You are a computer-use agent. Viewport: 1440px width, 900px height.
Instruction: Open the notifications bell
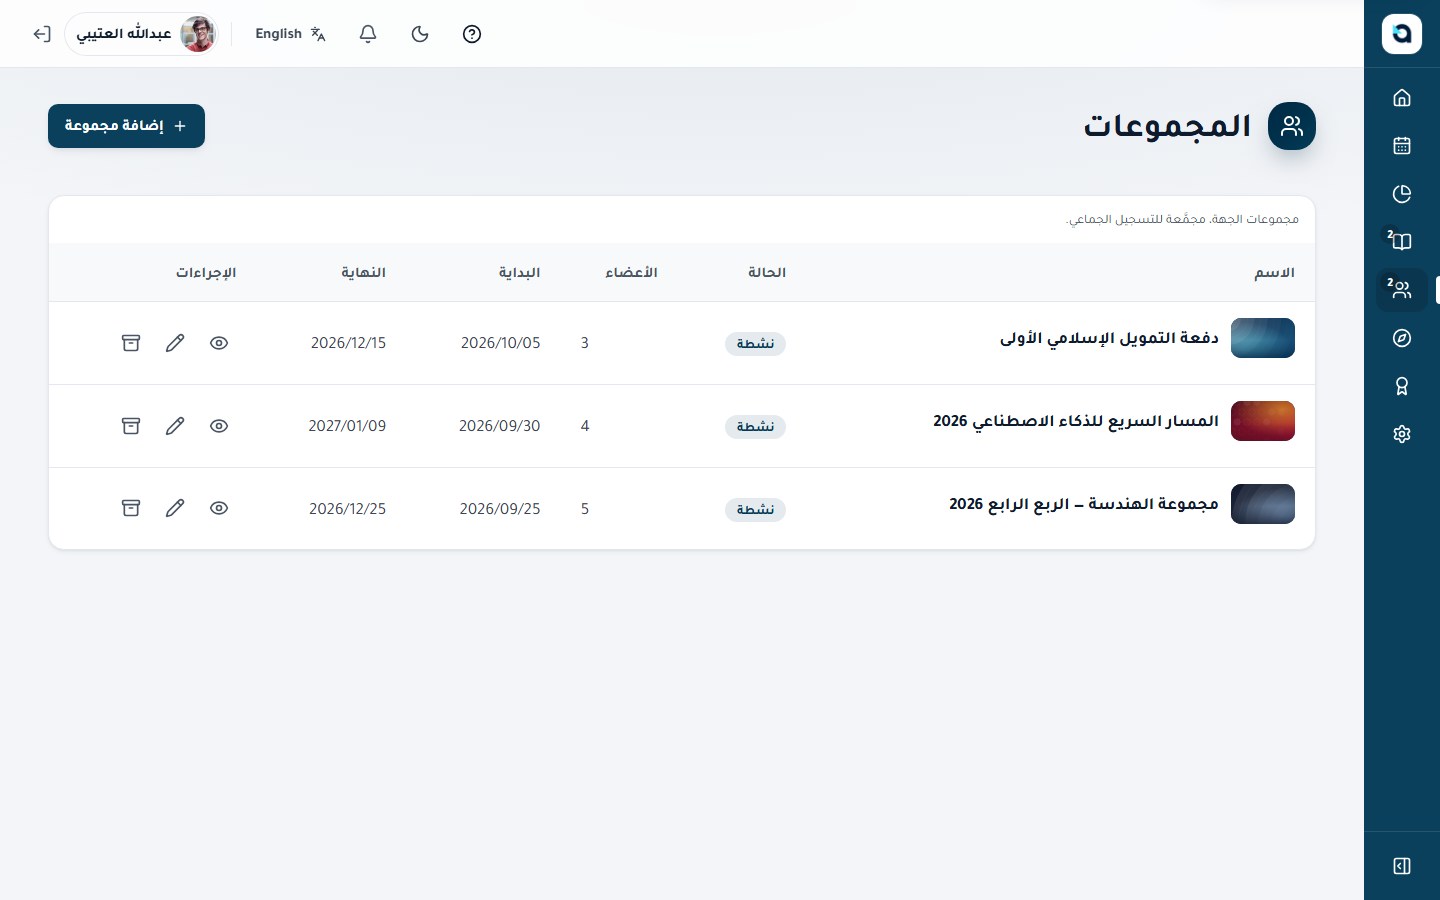click(x=368, y=34)
